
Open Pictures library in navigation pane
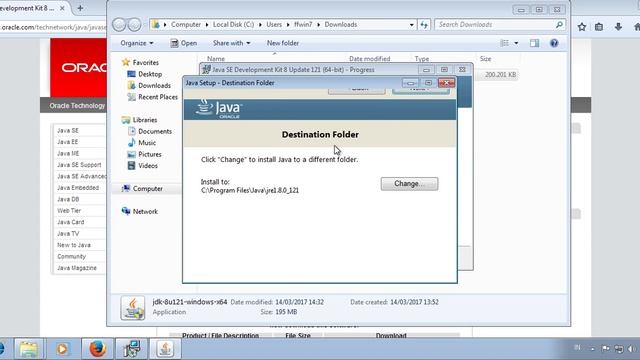click(149, 154)
